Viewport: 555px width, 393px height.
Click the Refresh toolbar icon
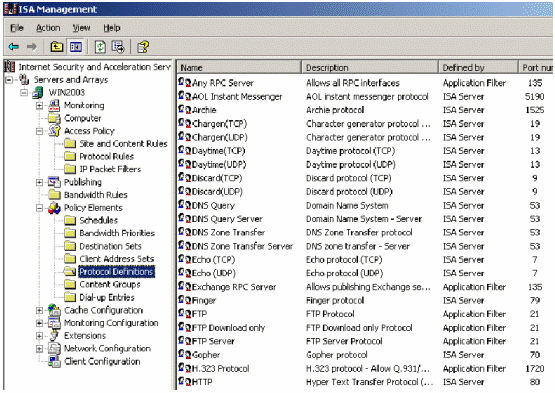(x=100, y=46)
